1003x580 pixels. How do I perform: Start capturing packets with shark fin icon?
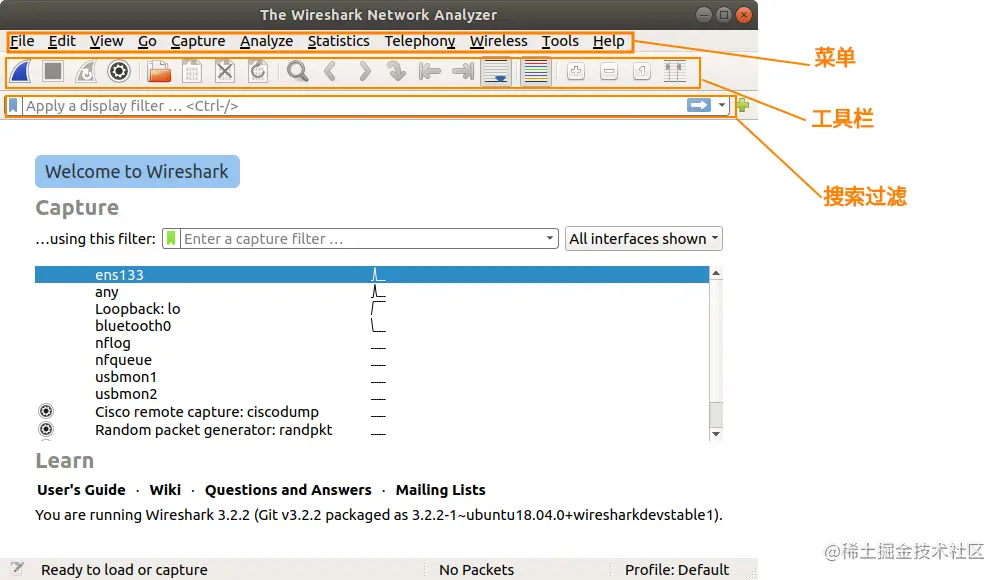[x=20, y=72]
